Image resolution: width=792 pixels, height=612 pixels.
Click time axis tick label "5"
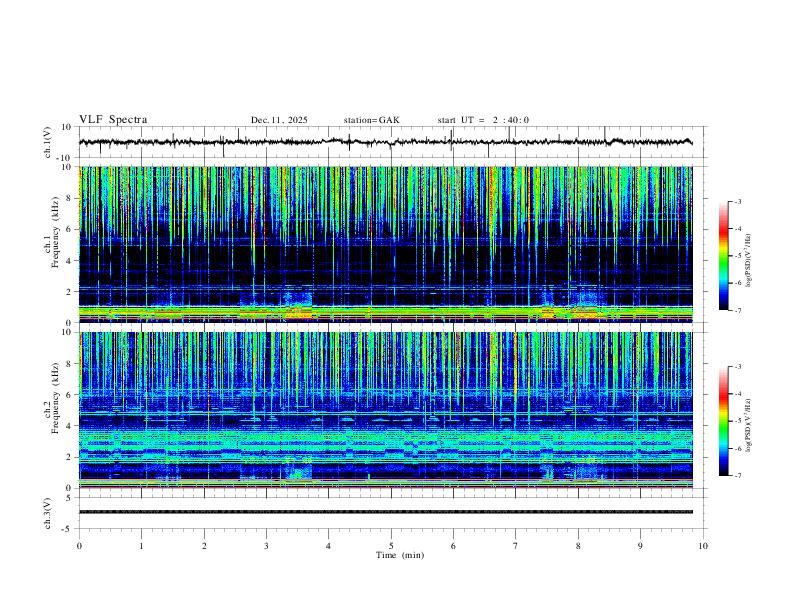(391, 546)
